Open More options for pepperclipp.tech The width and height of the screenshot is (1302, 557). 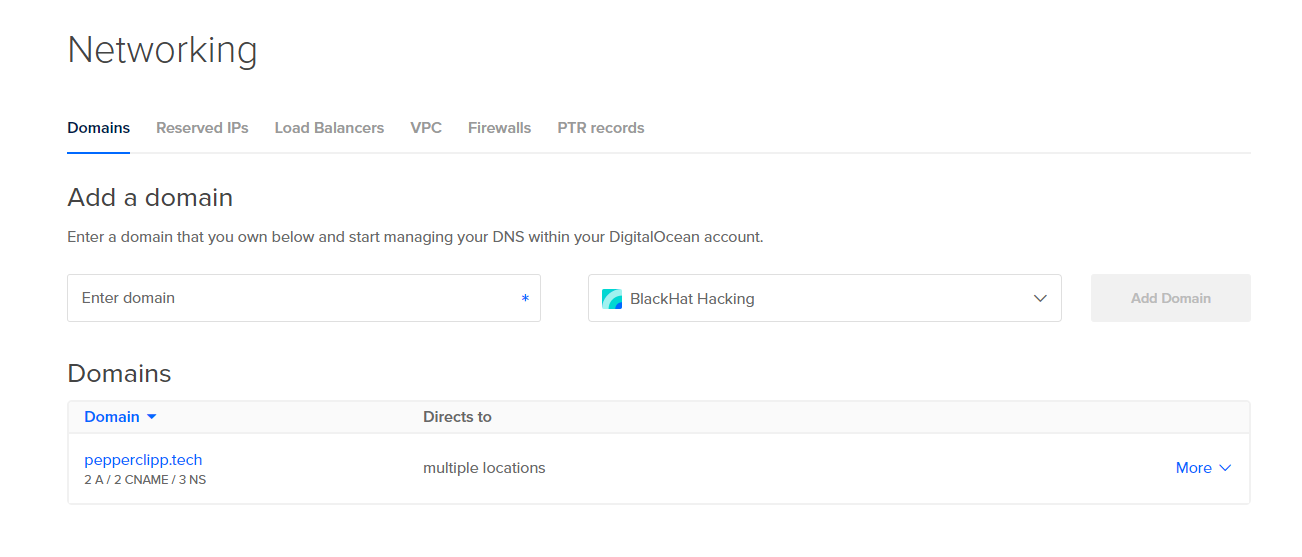[1194, 468]
